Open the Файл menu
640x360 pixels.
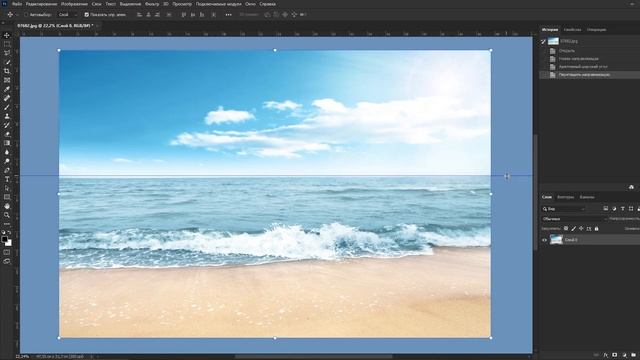17,4
